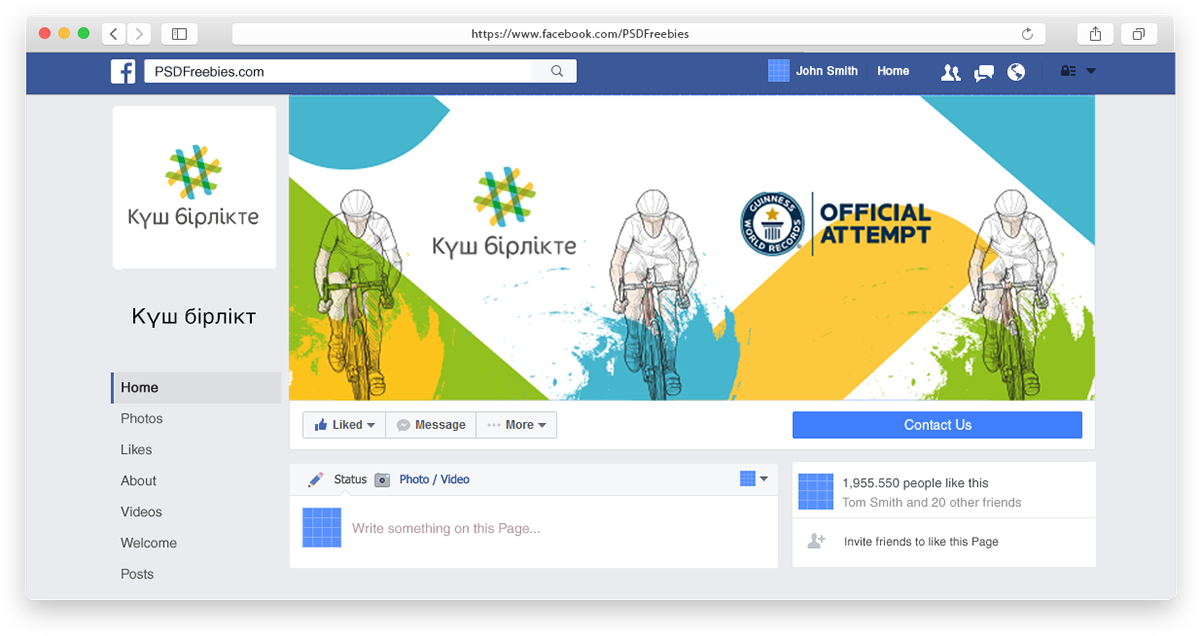This screenshot has width=1200, height=636.
Task: Open the Photo / Video link
Action: point(434,480)
